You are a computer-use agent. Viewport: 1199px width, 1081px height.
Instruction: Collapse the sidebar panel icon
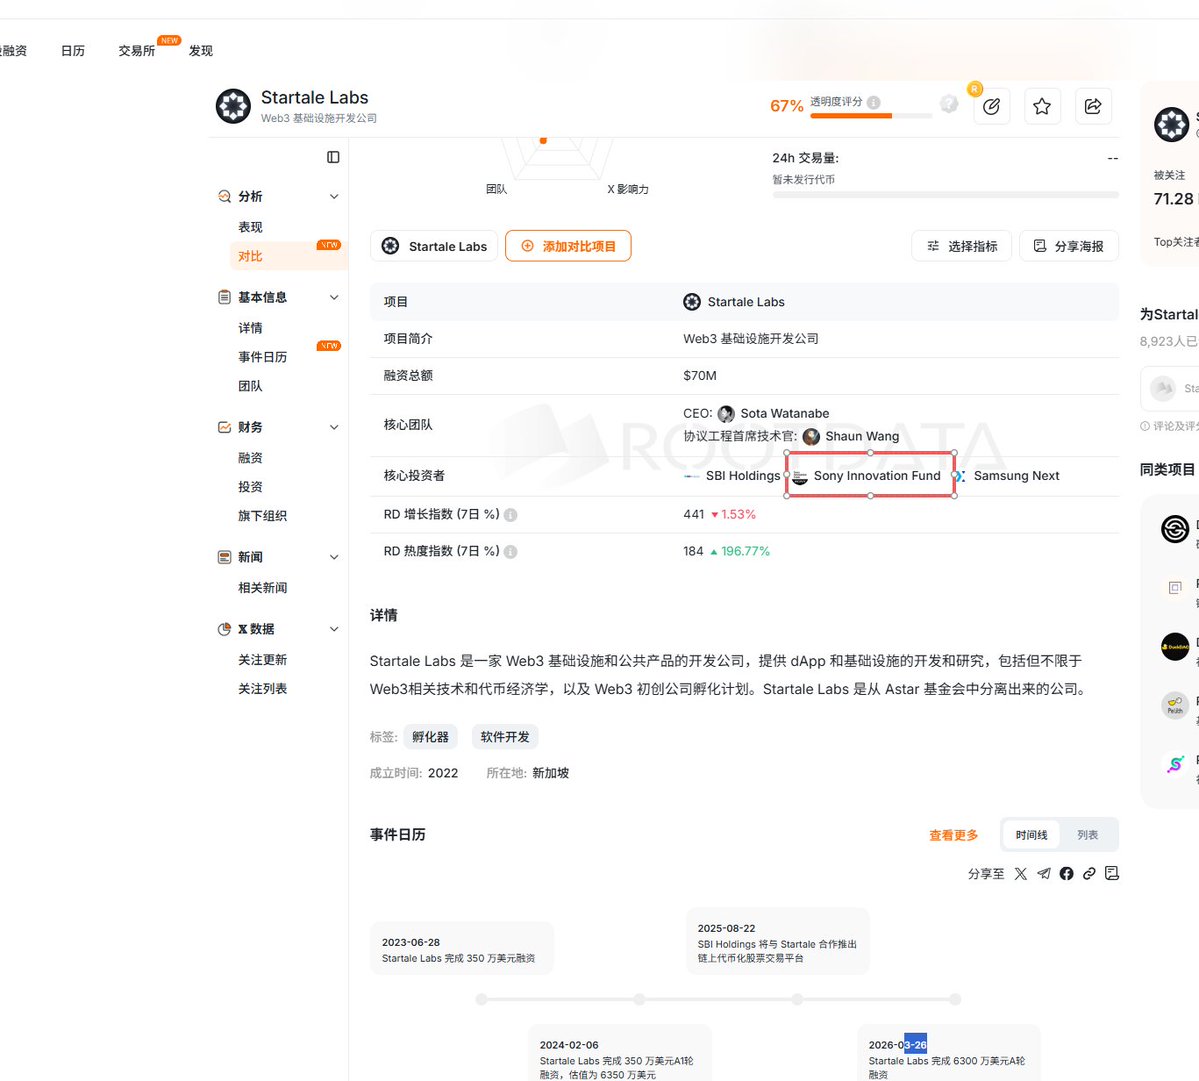coord(333,157)
